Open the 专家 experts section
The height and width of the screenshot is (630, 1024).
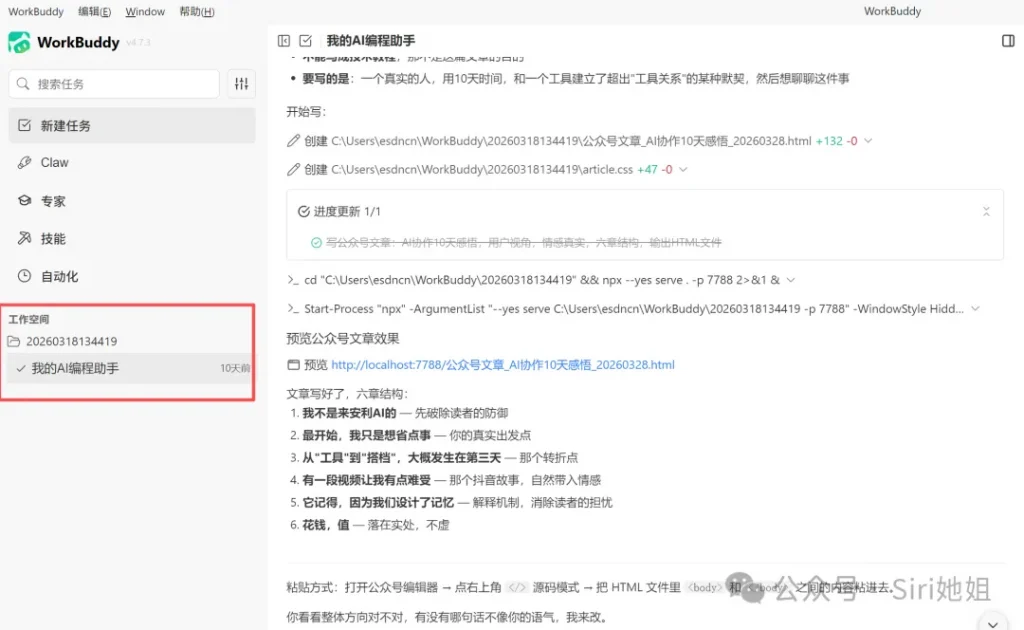52,201
